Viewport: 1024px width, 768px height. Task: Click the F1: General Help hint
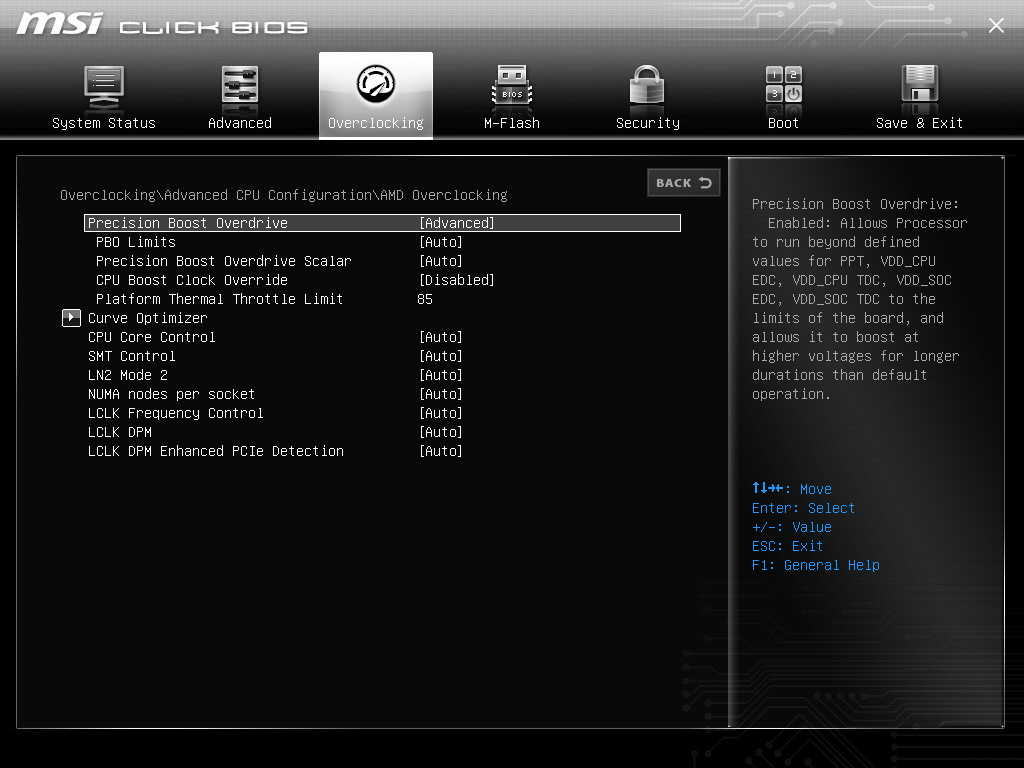click(x=815, y=565)
